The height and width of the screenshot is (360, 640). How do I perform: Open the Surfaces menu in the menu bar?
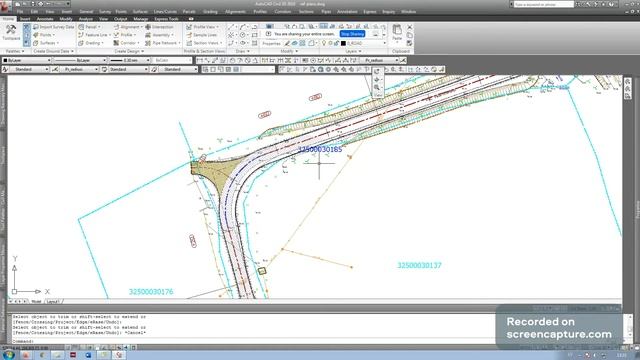pyautogui.click(x=140, y=12)
